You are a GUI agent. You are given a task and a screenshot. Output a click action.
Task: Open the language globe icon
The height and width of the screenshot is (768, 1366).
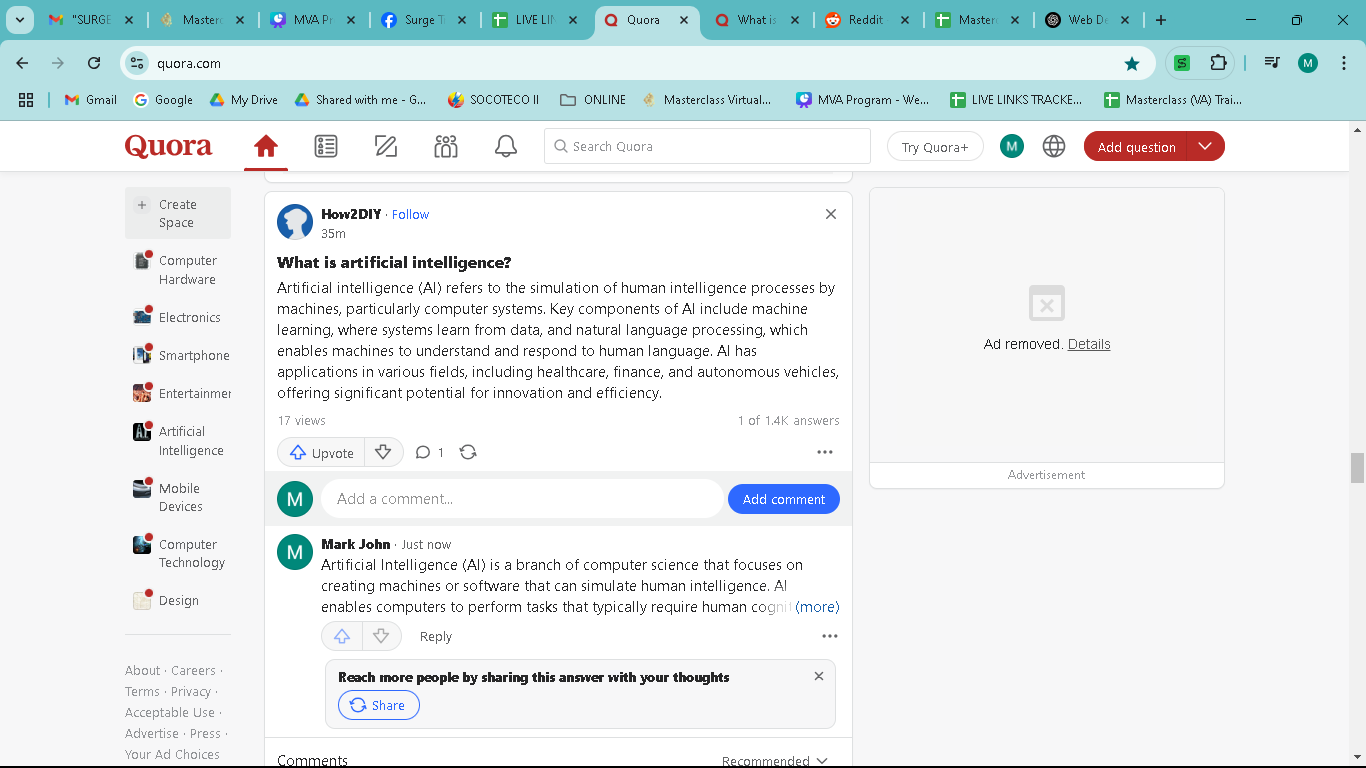1054,147
